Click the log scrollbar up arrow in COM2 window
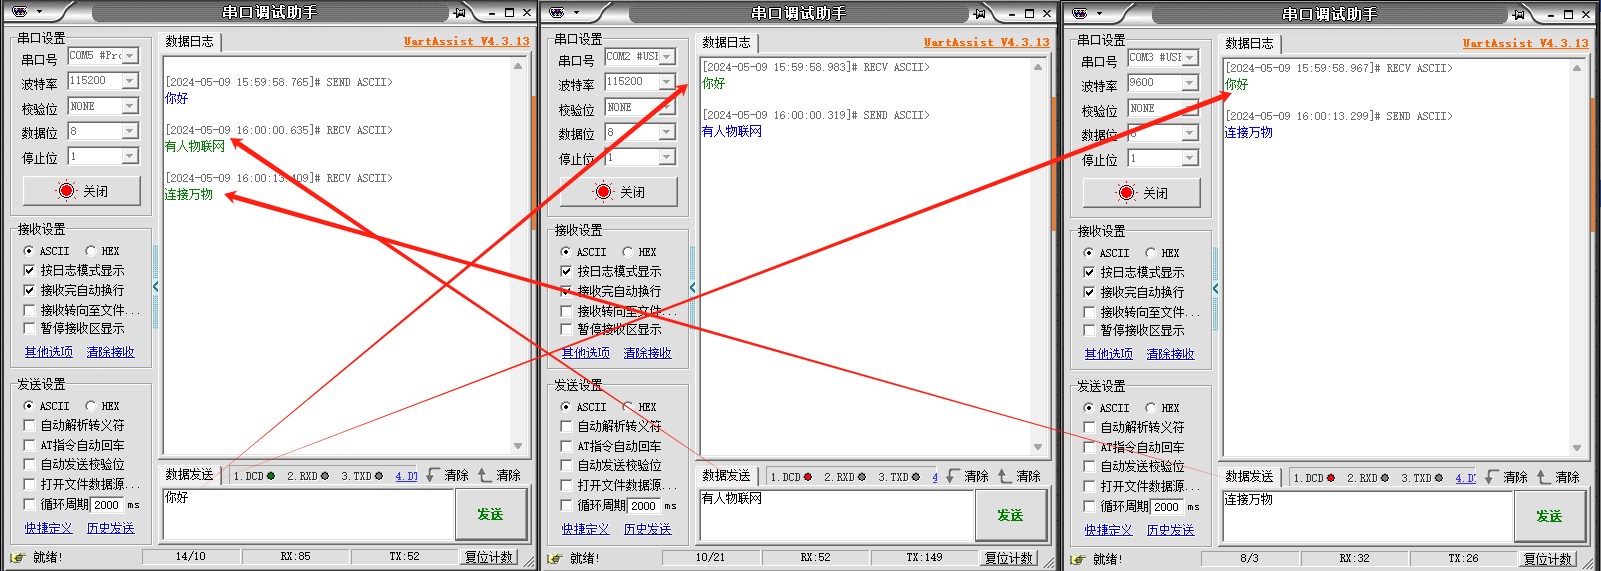Image resolution: width=1601 pixels, height=571 pixels. pyautogui.click(x=1038, y=67)
